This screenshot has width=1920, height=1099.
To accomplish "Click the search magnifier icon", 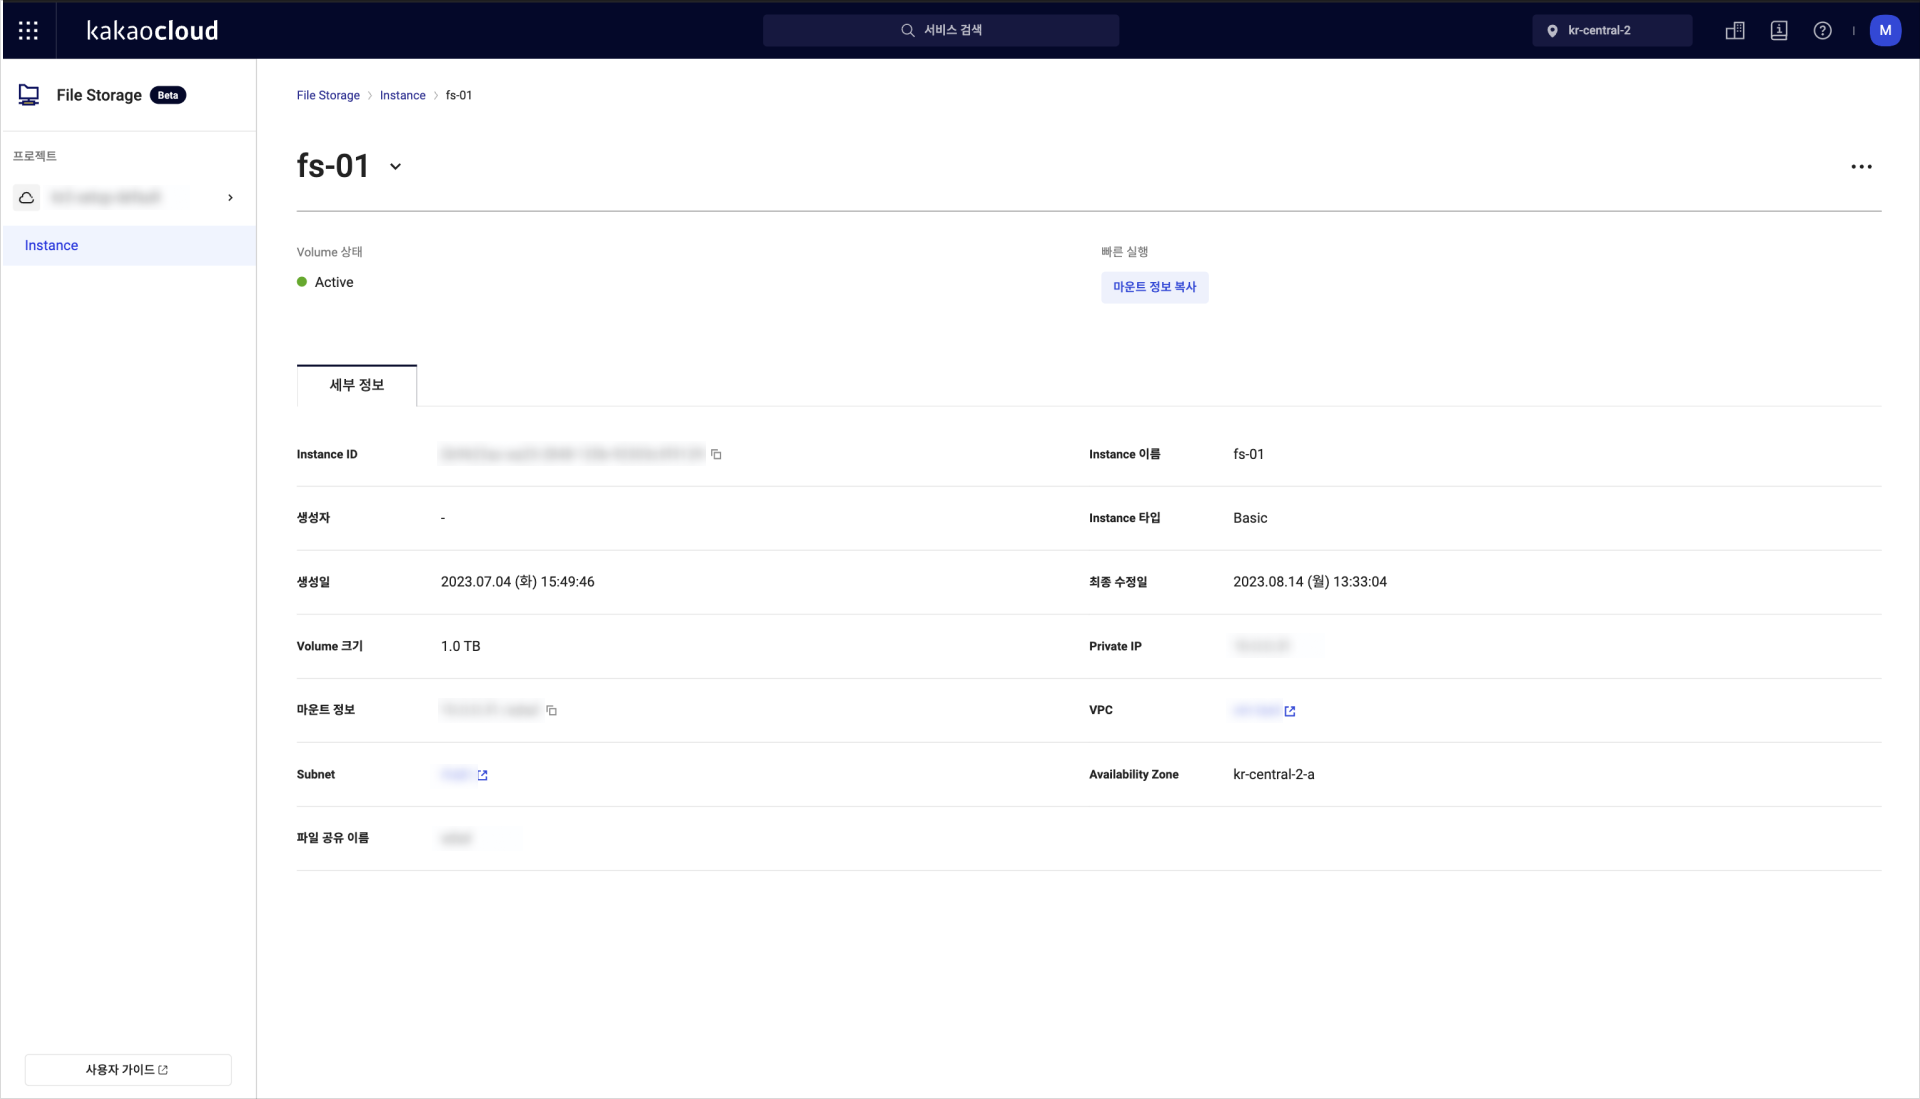I will pyautogui.click(x=907, y=30).
